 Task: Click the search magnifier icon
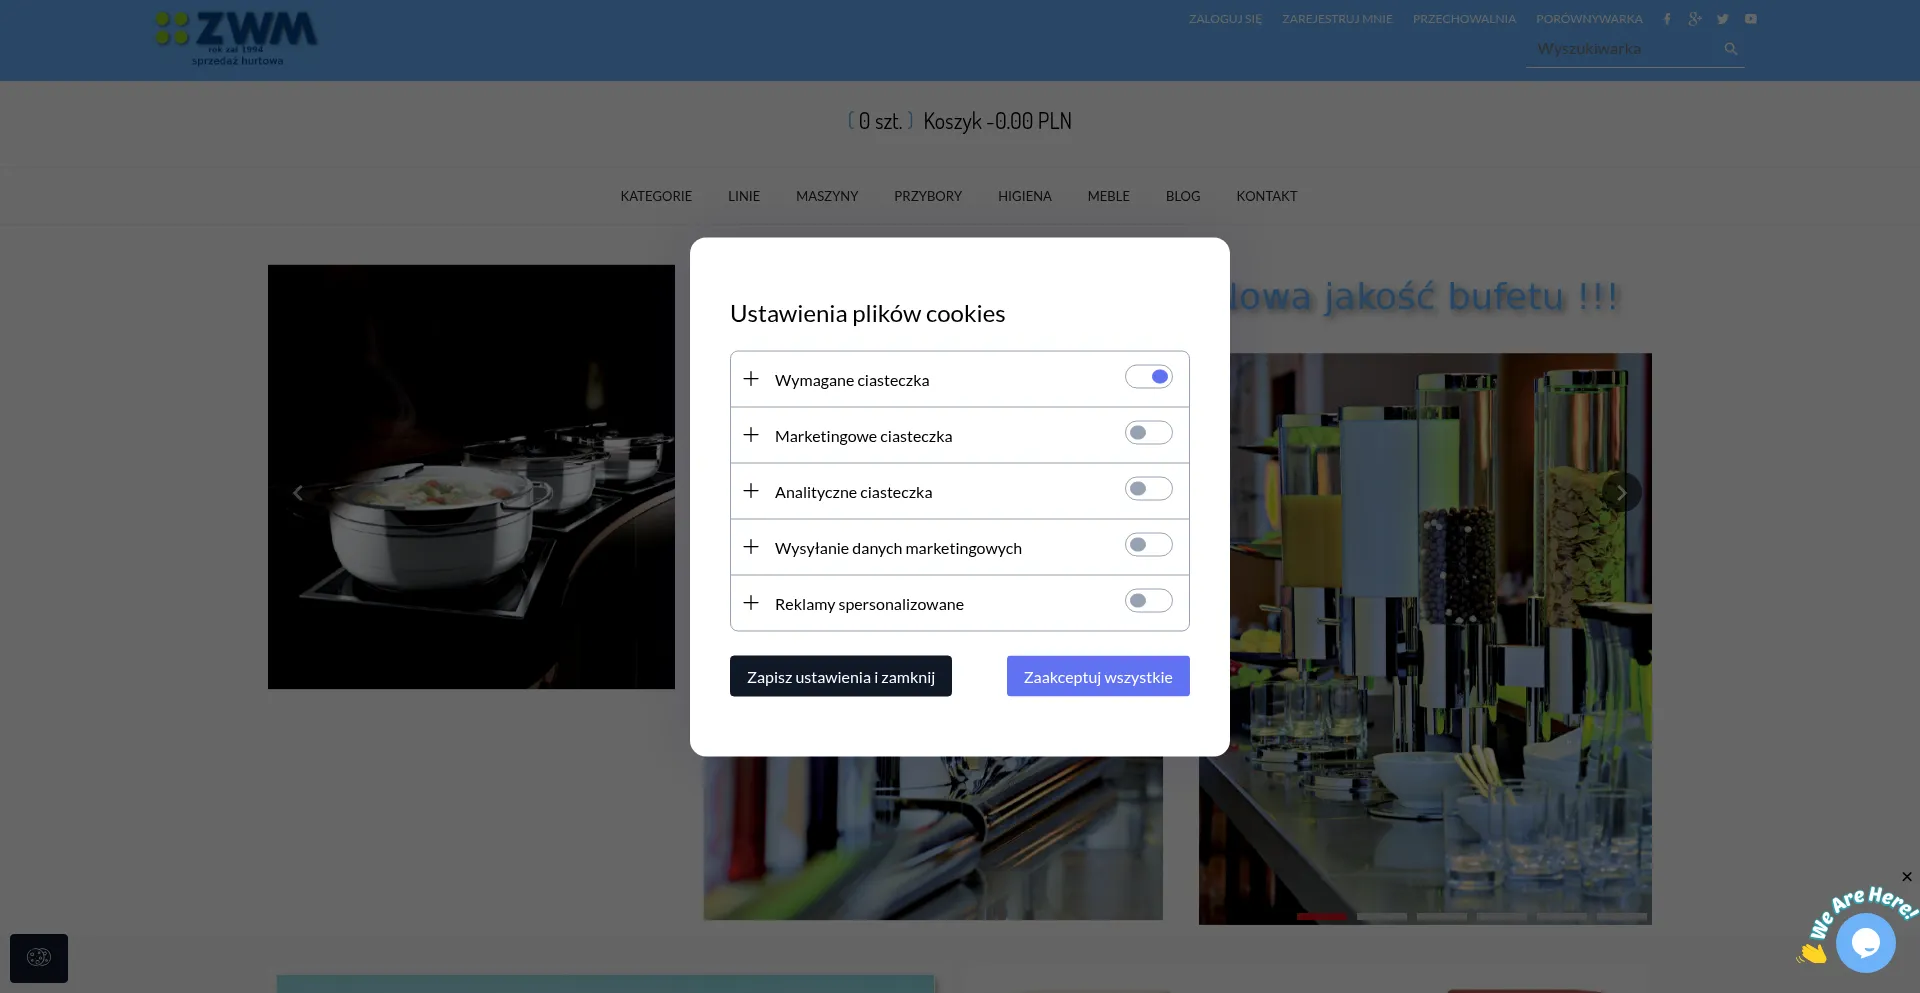[1731, 49]
